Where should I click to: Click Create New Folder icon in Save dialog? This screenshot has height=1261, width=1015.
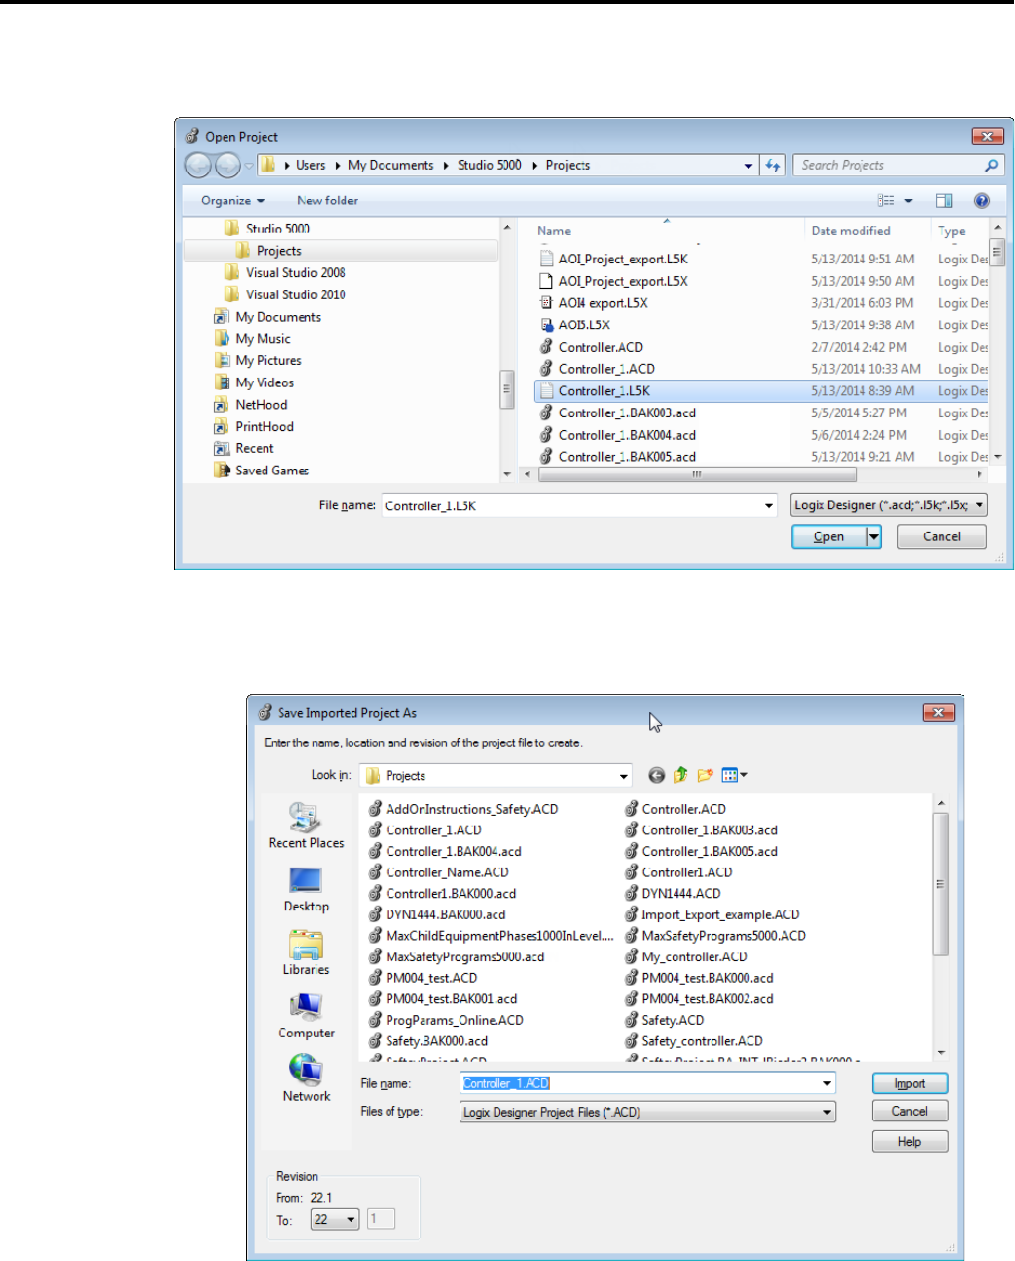pyautogui.click(x=706, y=775)
